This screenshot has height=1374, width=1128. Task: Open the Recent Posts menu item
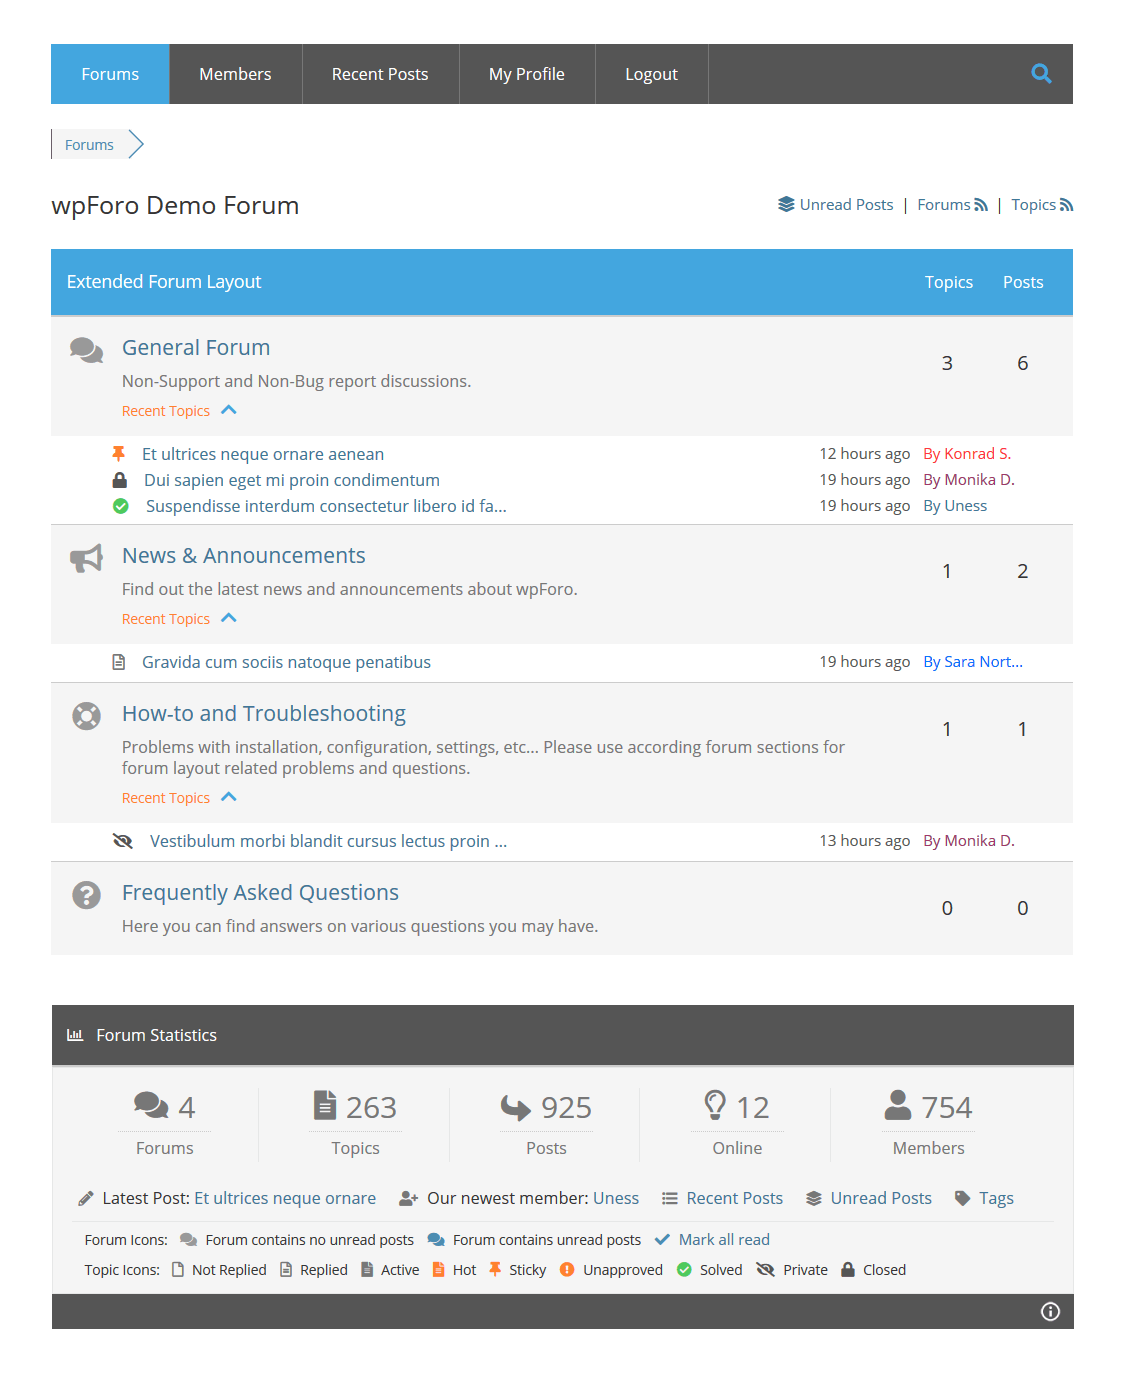point(380,73)
